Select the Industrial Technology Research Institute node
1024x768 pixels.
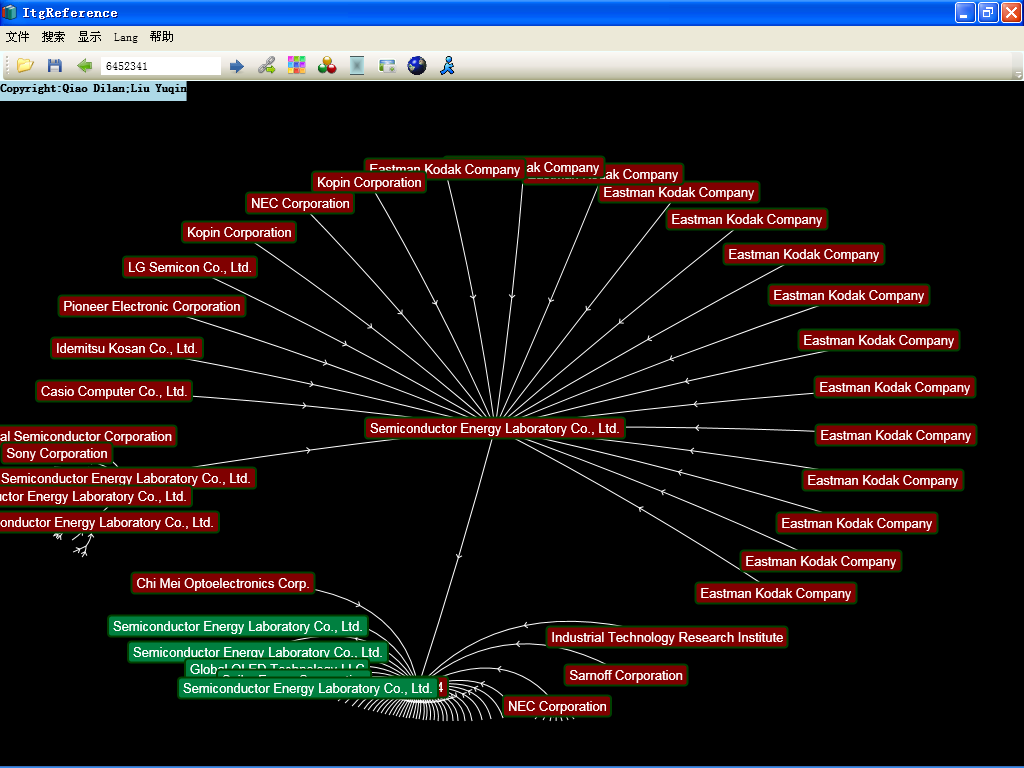pos(667,637)
